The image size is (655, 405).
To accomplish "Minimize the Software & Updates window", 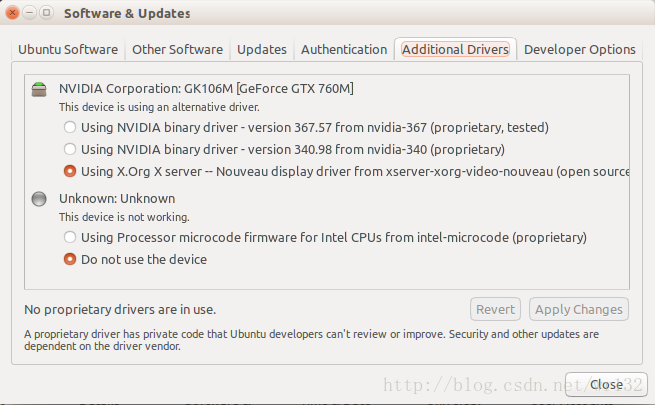I will click(30, 13).
